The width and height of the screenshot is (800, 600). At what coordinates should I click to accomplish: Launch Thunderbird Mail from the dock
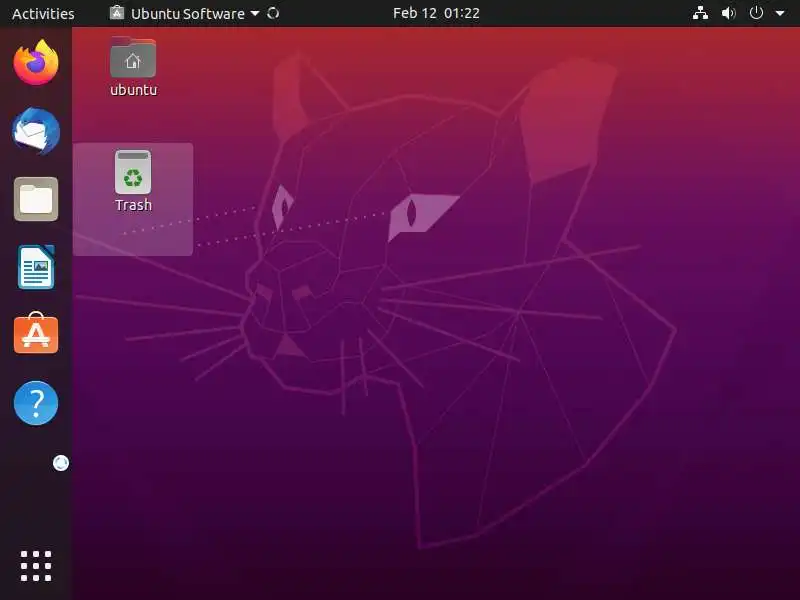(x=36, y=131)
